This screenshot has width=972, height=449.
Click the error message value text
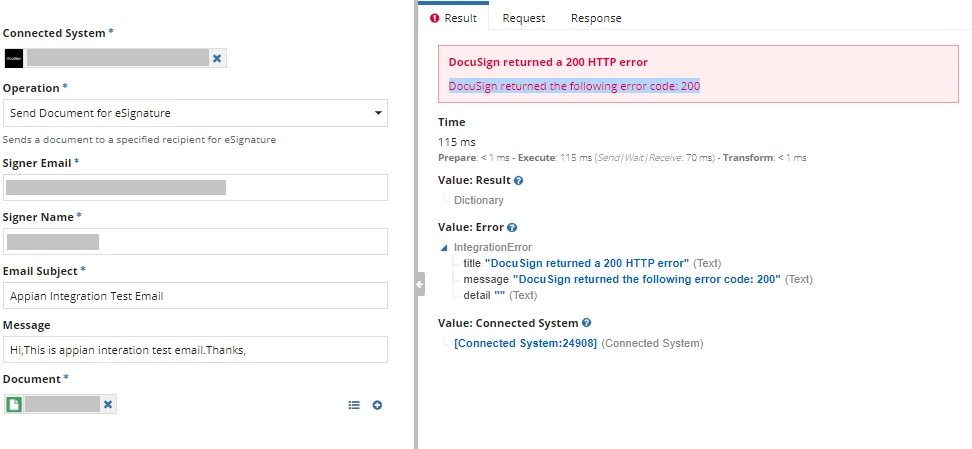click(647, 279)
